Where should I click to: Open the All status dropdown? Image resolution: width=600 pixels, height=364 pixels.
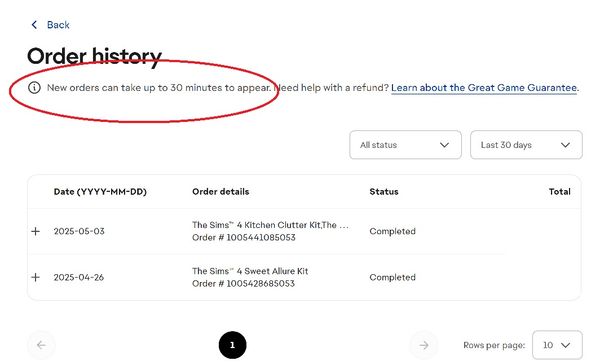click(x=405, y=145)
